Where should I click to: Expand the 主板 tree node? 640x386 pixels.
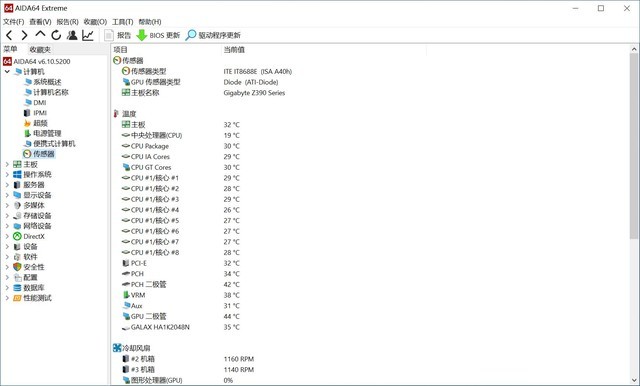pos(7,164)
